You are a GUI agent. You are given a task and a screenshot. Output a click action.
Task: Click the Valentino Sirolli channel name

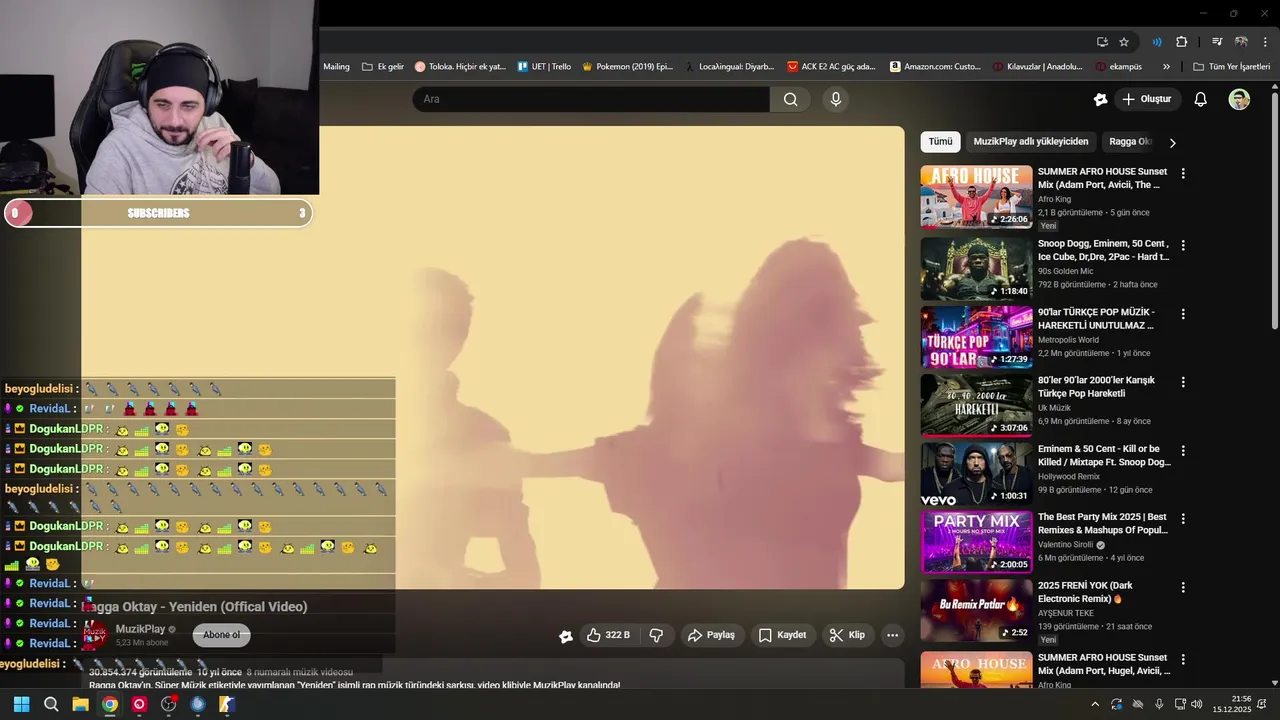[1065, 545]
